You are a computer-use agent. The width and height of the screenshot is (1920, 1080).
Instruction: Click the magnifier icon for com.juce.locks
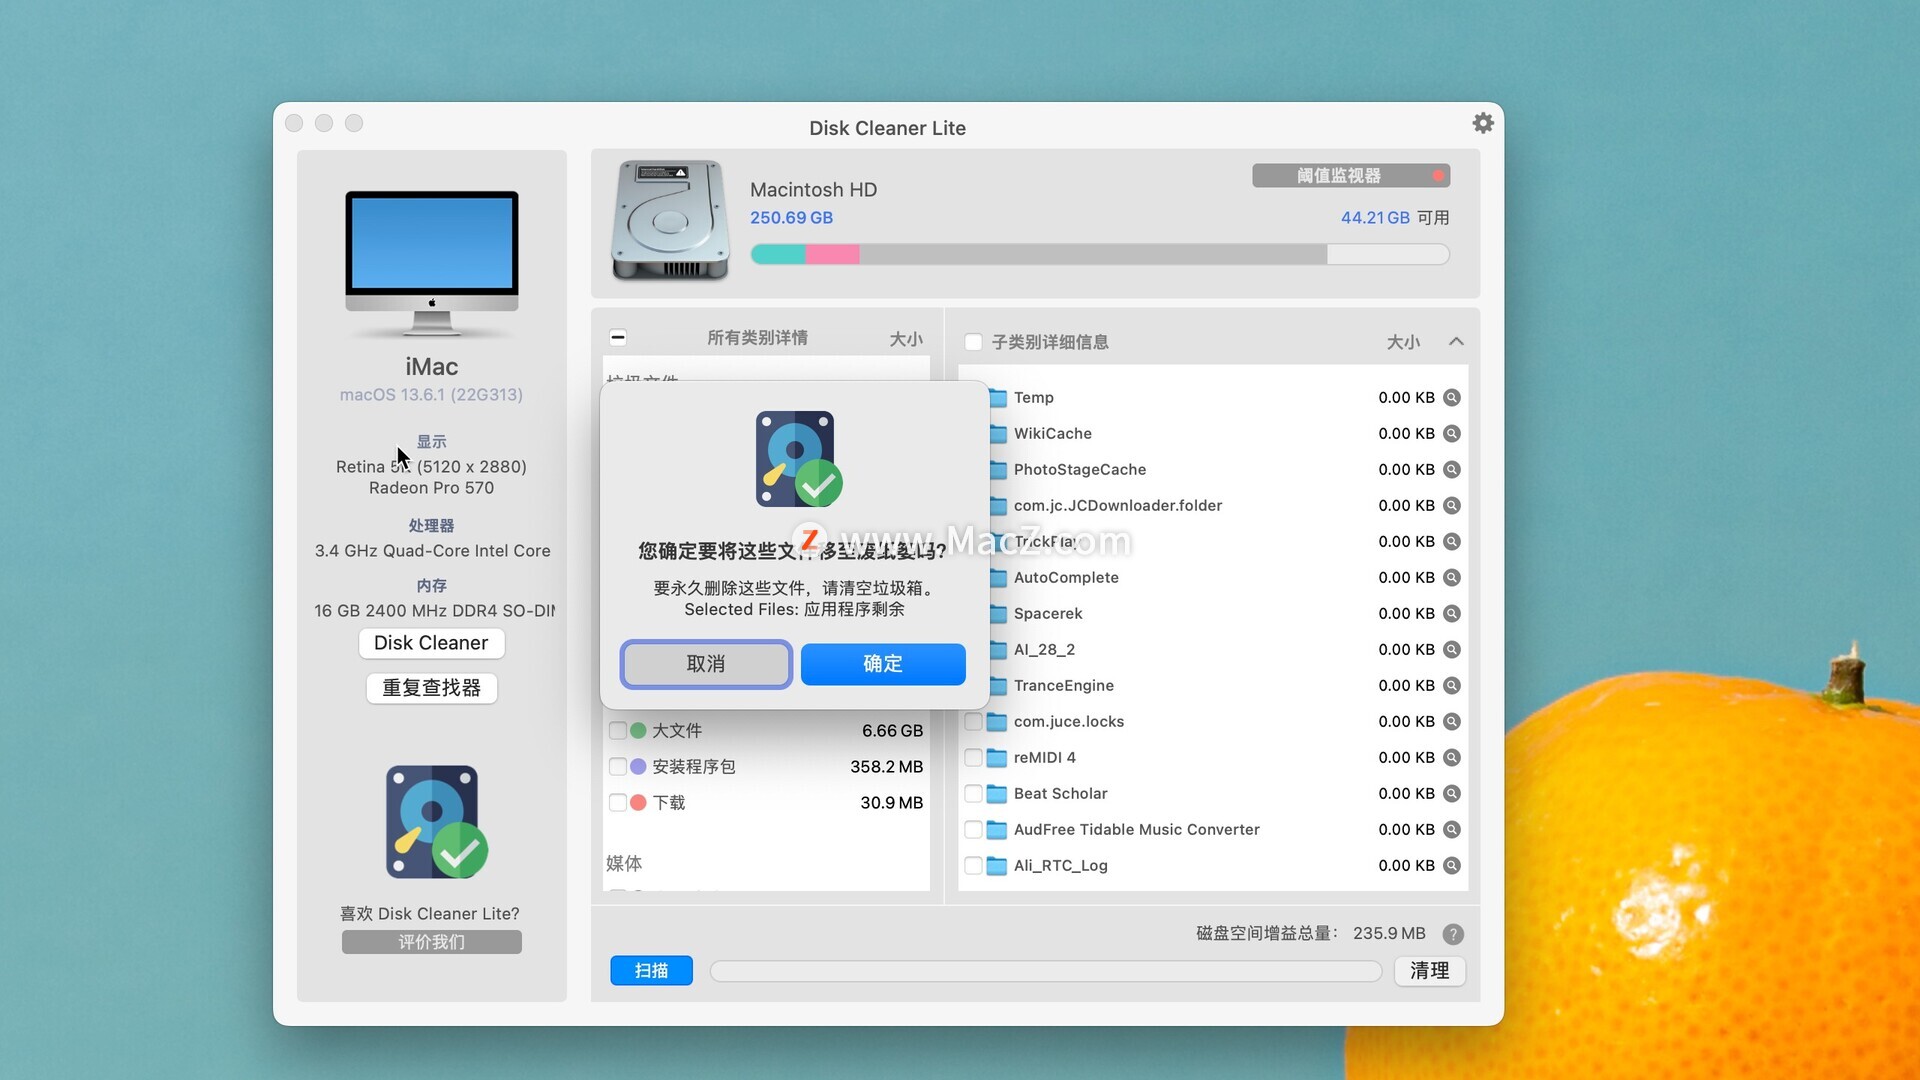1452,722
